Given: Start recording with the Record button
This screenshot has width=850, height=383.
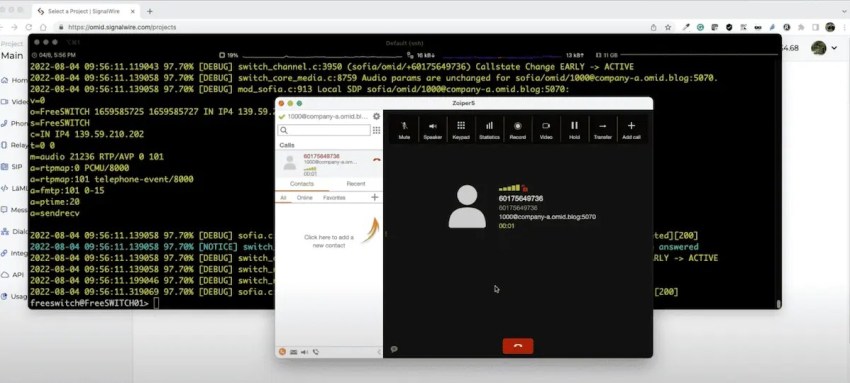Looking at the screenshot, I should click(518, 130).
